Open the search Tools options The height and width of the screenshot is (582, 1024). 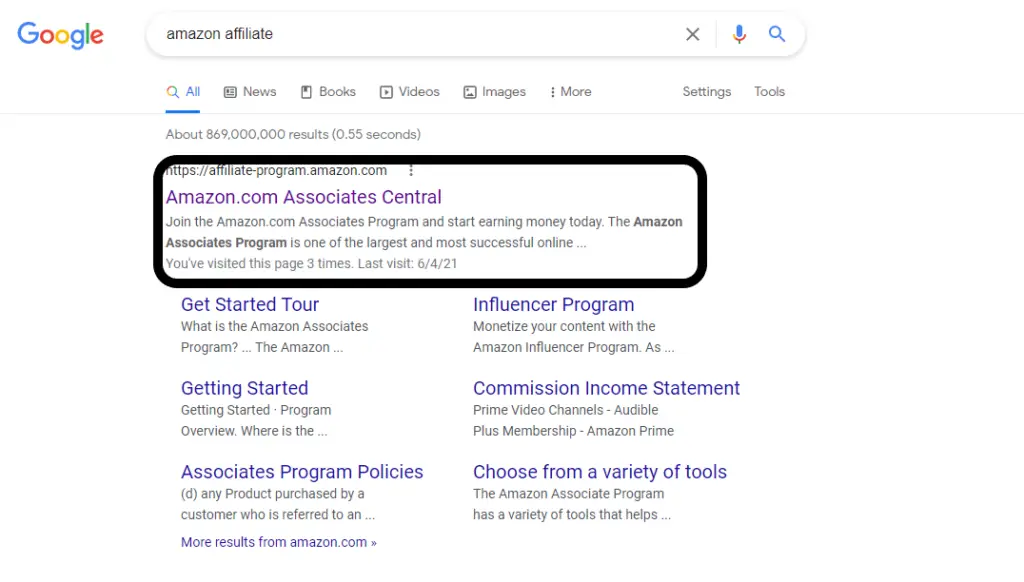[x=769, y=92]
